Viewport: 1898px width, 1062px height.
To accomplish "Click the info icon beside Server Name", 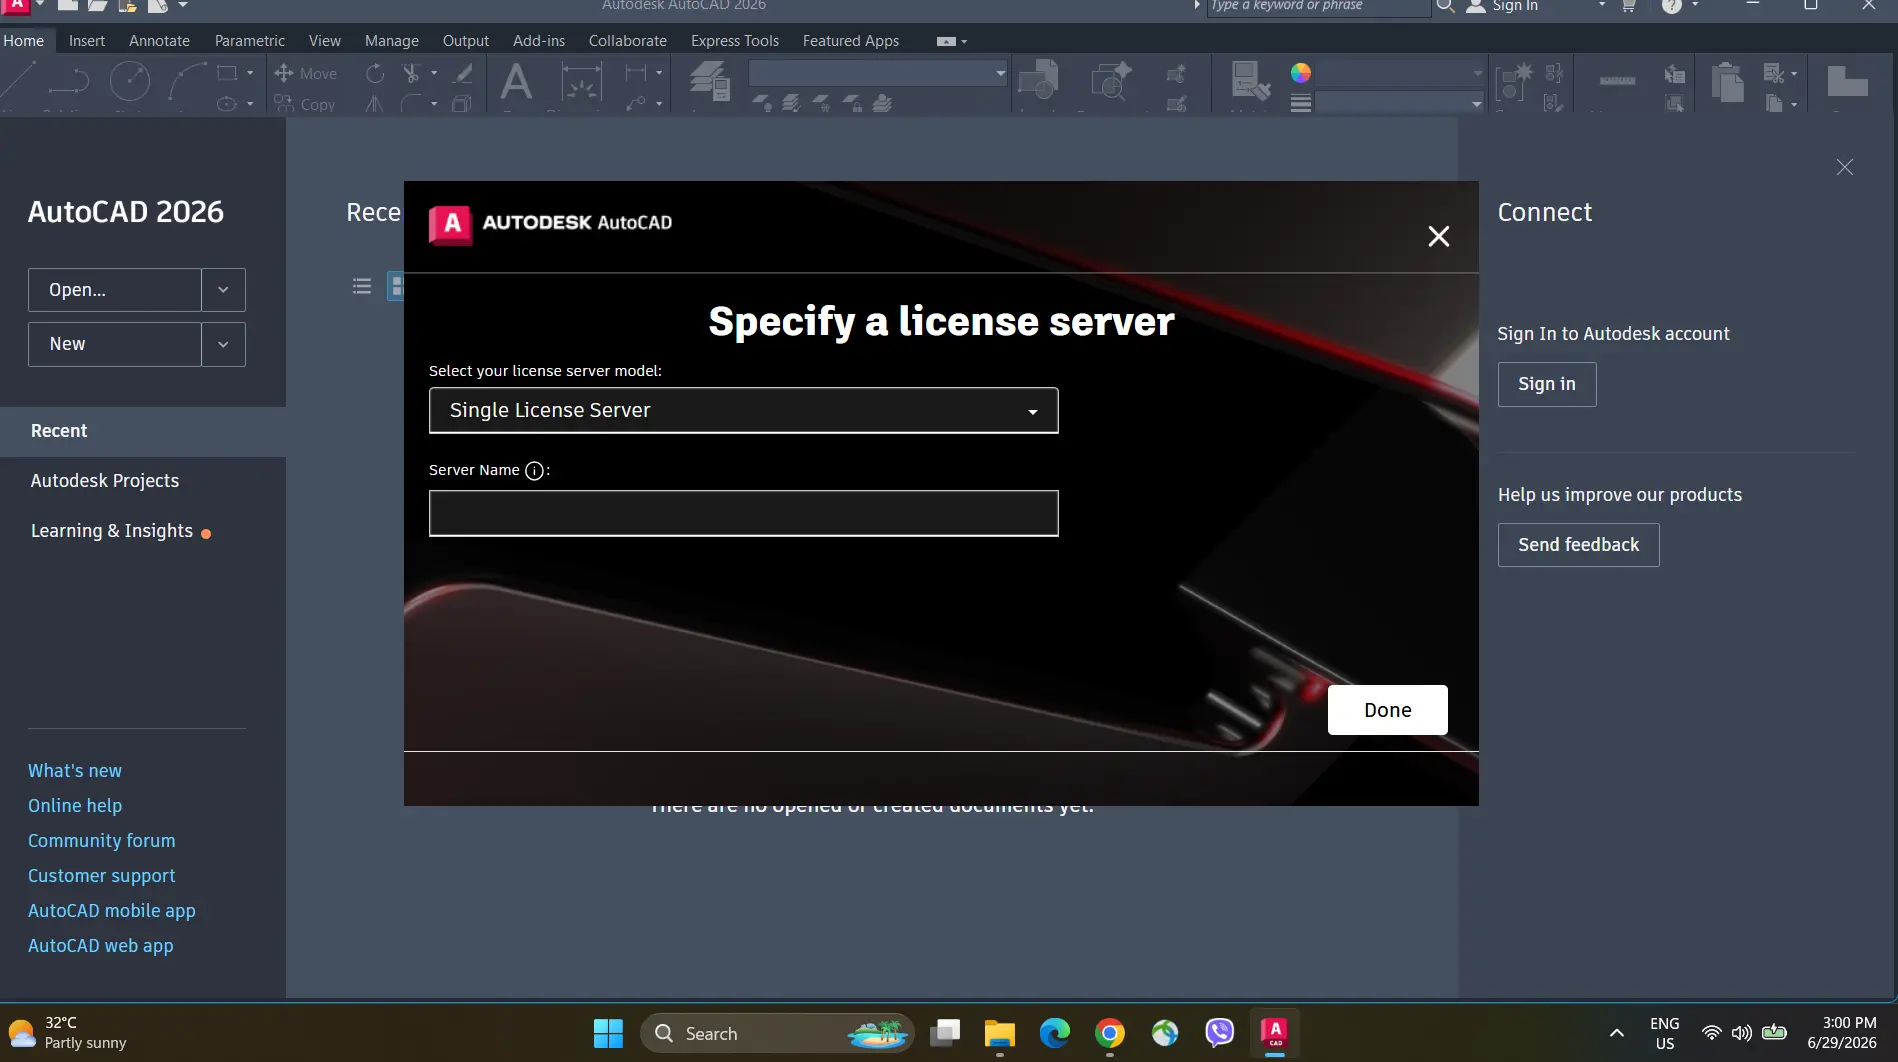I will pyautogui.click(x=535, y=471).
